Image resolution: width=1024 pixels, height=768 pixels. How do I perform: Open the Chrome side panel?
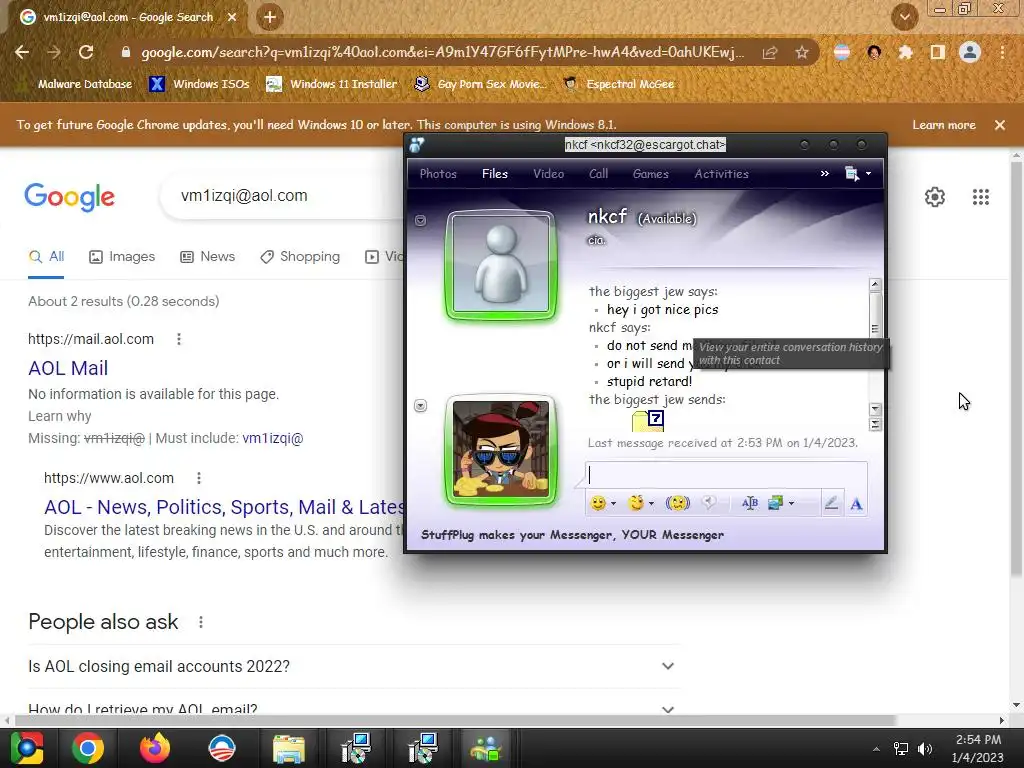click(937, 52)
